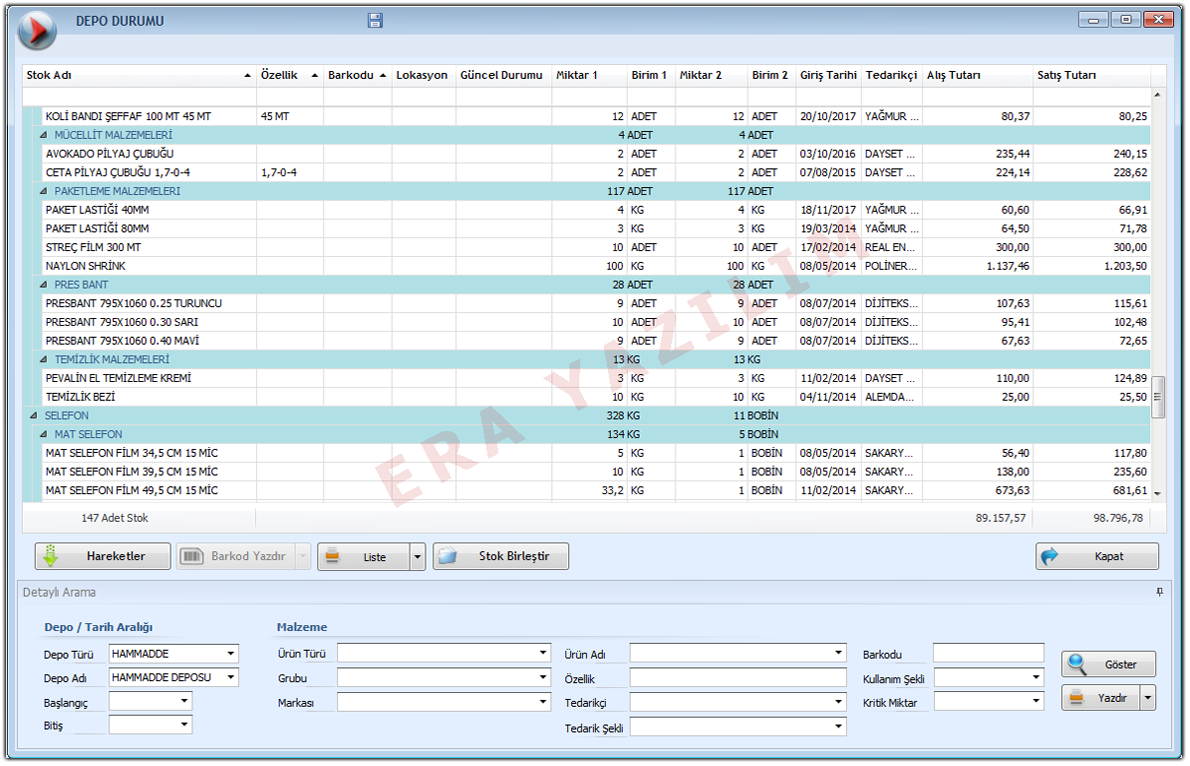The image size is (1190, 766).
Task: Collapse the PRES BANT group
Action: point(43,285)
